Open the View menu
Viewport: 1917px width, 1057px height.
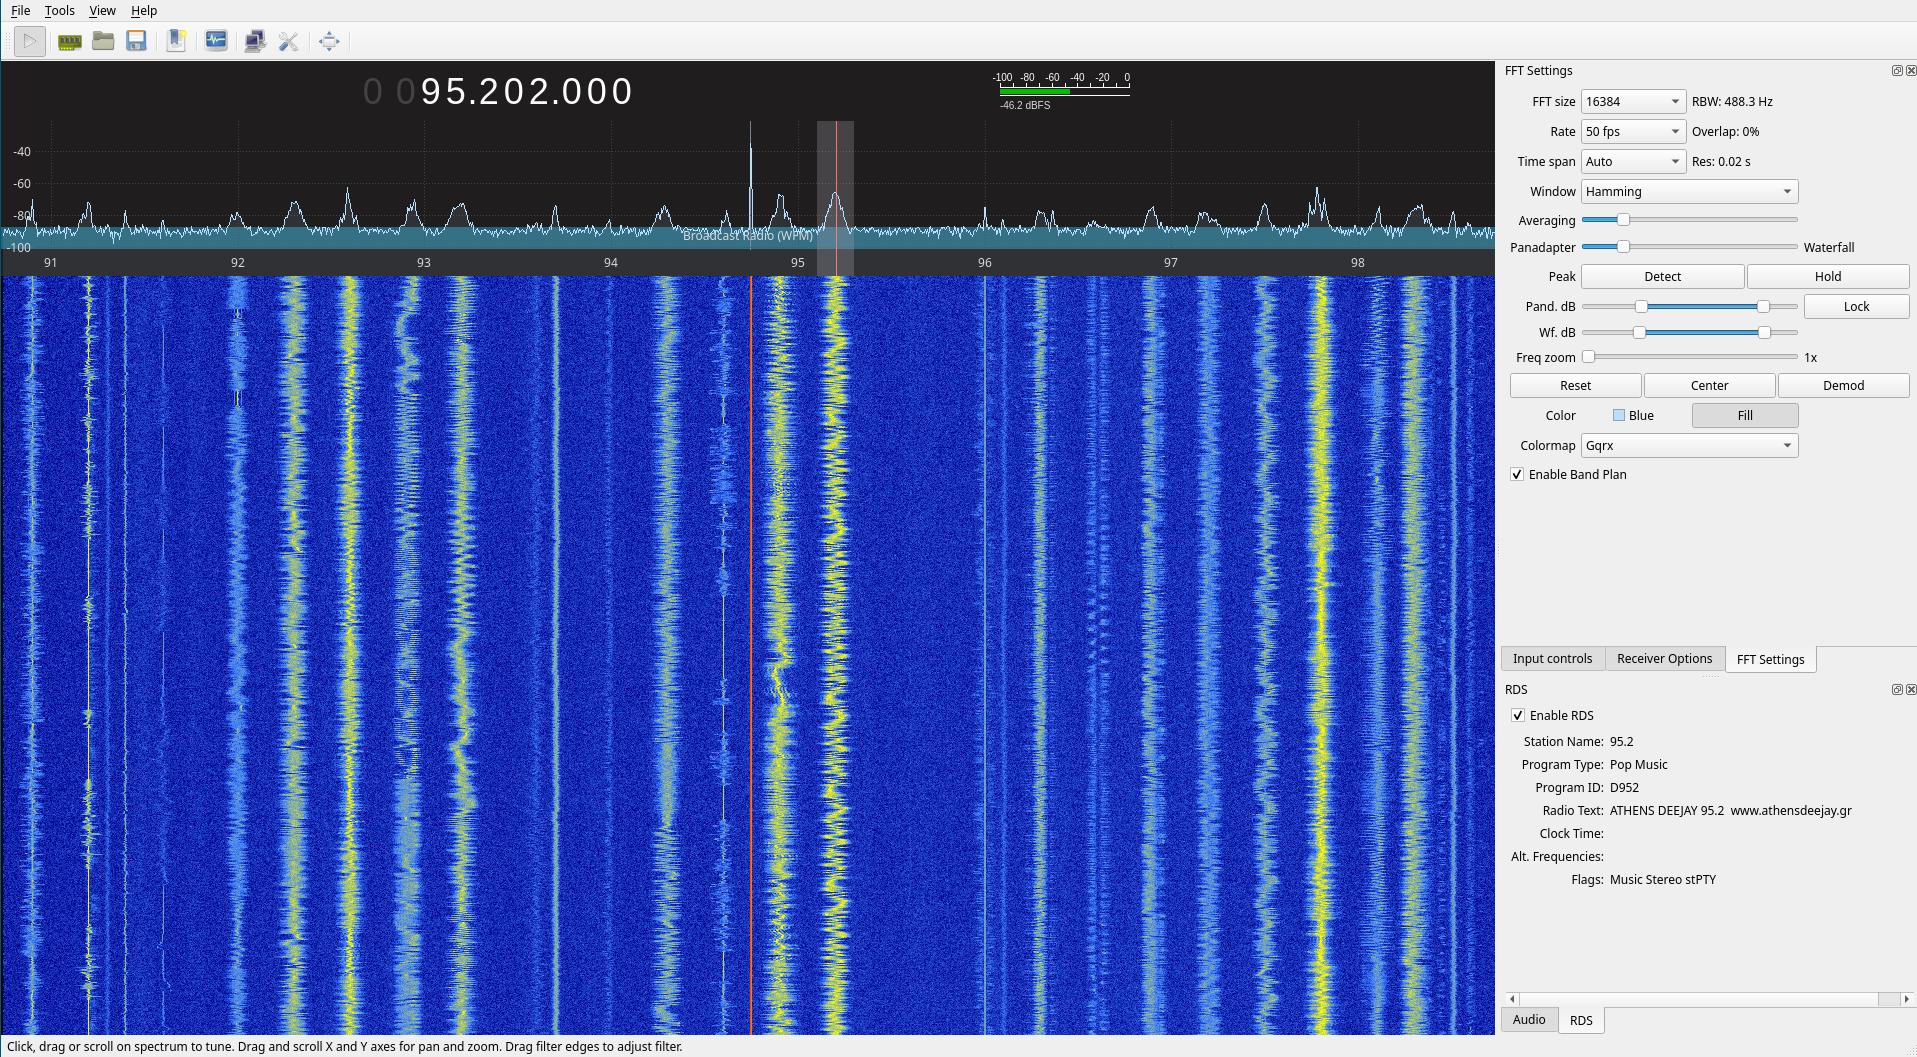[x=102, y=11]
